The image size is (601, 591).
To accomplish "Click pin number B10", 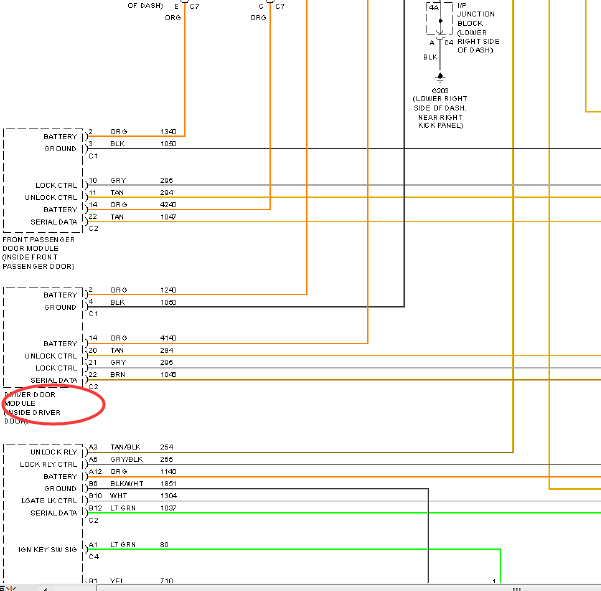I will tap(95, 496).
